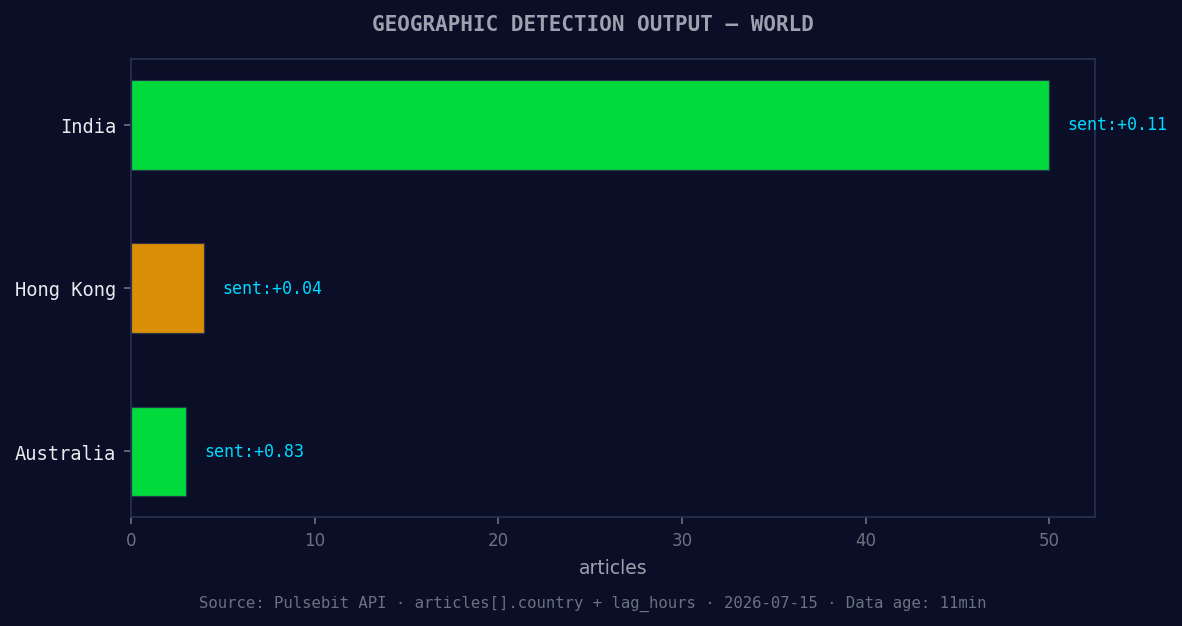Screen dimensions: 1182x626
Task: Select the 'Australia' axis label
Action: tap(66, 453)
